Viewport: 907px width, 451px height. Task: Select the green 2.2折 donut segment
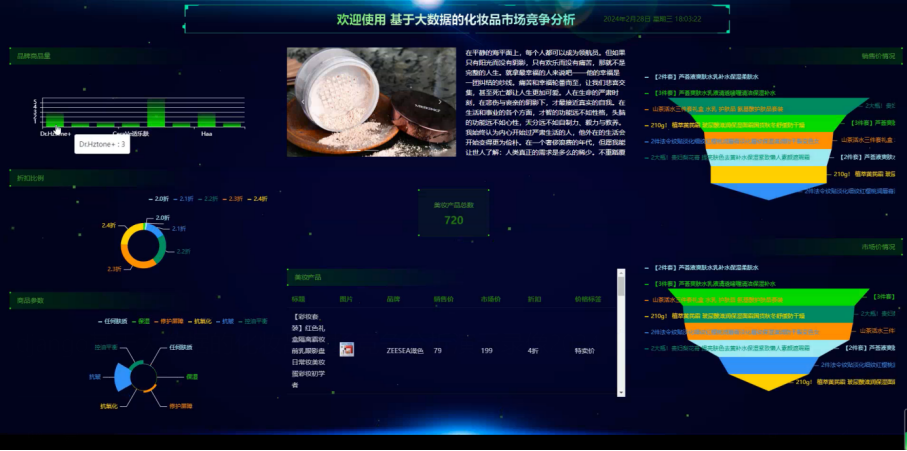(x=162, y=249)
